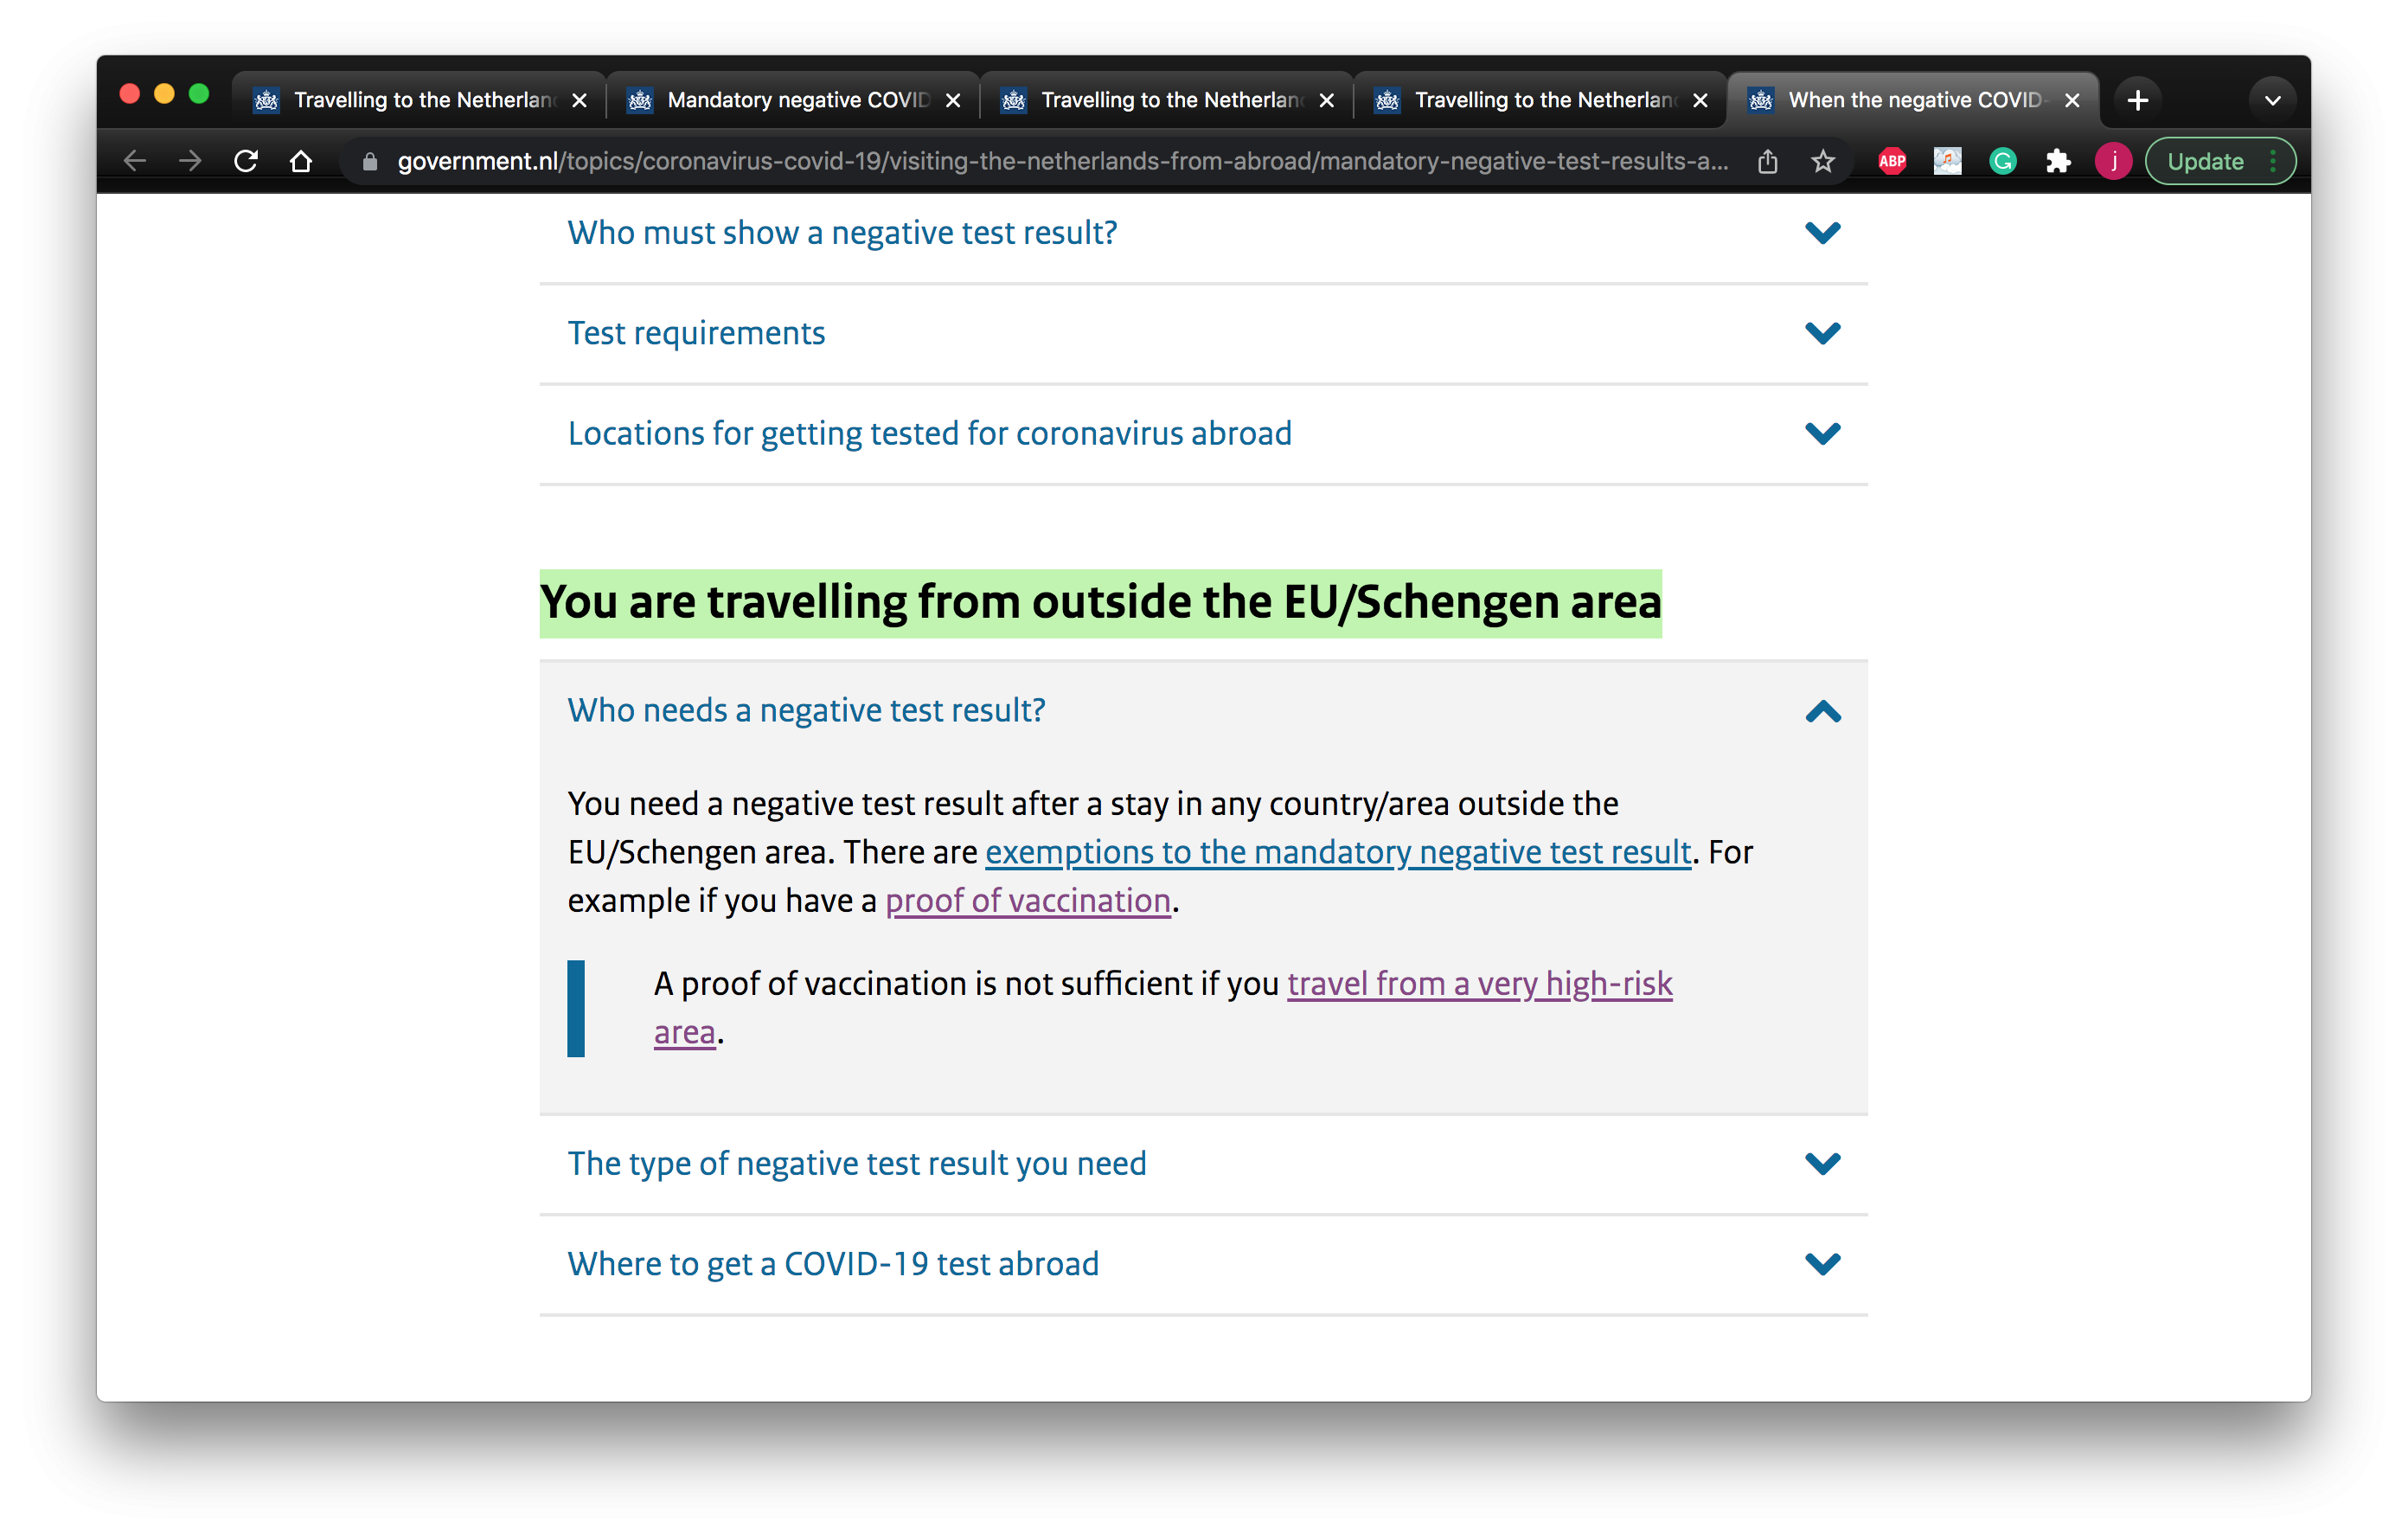Open the Adblock Plus extension icon
The width and height of the screenshot is (2408, 1540).
(1892, 161)
